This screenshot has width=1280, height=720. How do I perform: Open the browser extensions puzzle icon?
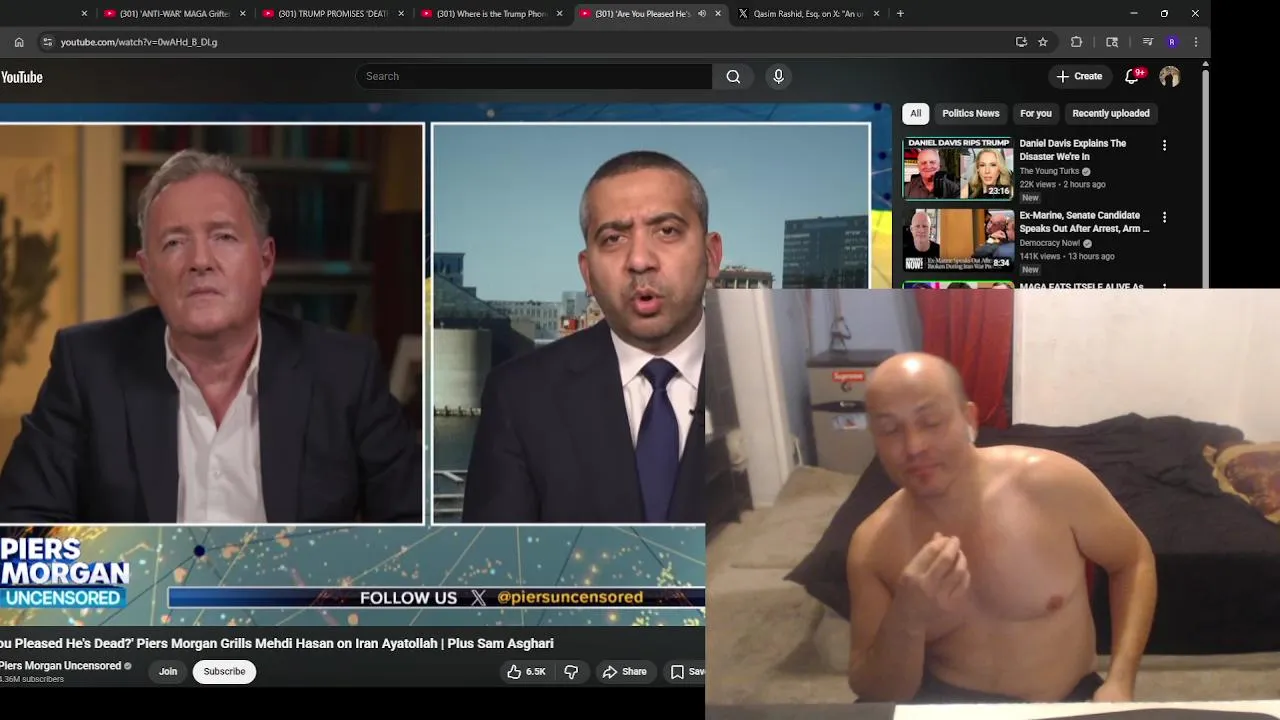1076,42
